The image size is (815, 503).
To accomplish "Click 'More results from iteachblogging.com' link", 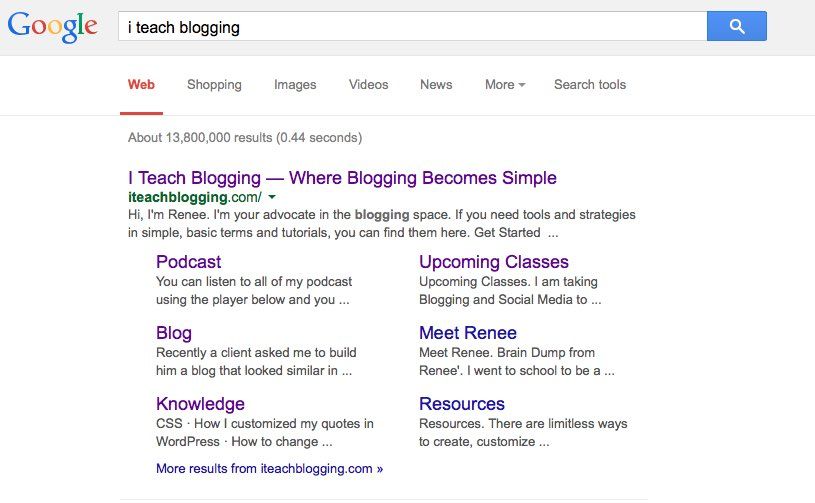I will point(269,468).
